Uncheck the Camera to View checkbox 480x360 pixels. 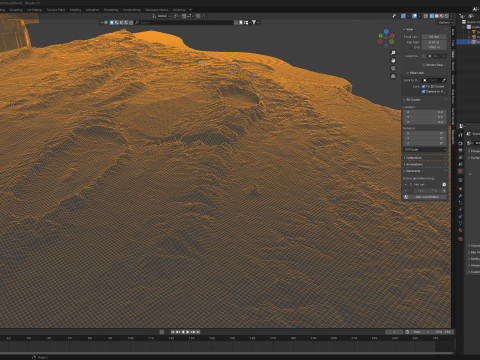(x=423, y=91)
